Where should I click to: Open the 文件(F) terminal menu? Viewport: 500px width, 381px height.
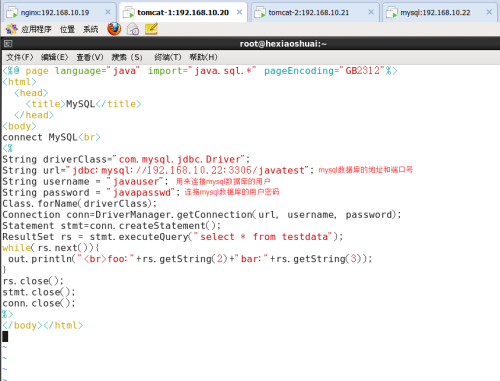(x=20, y=57)
